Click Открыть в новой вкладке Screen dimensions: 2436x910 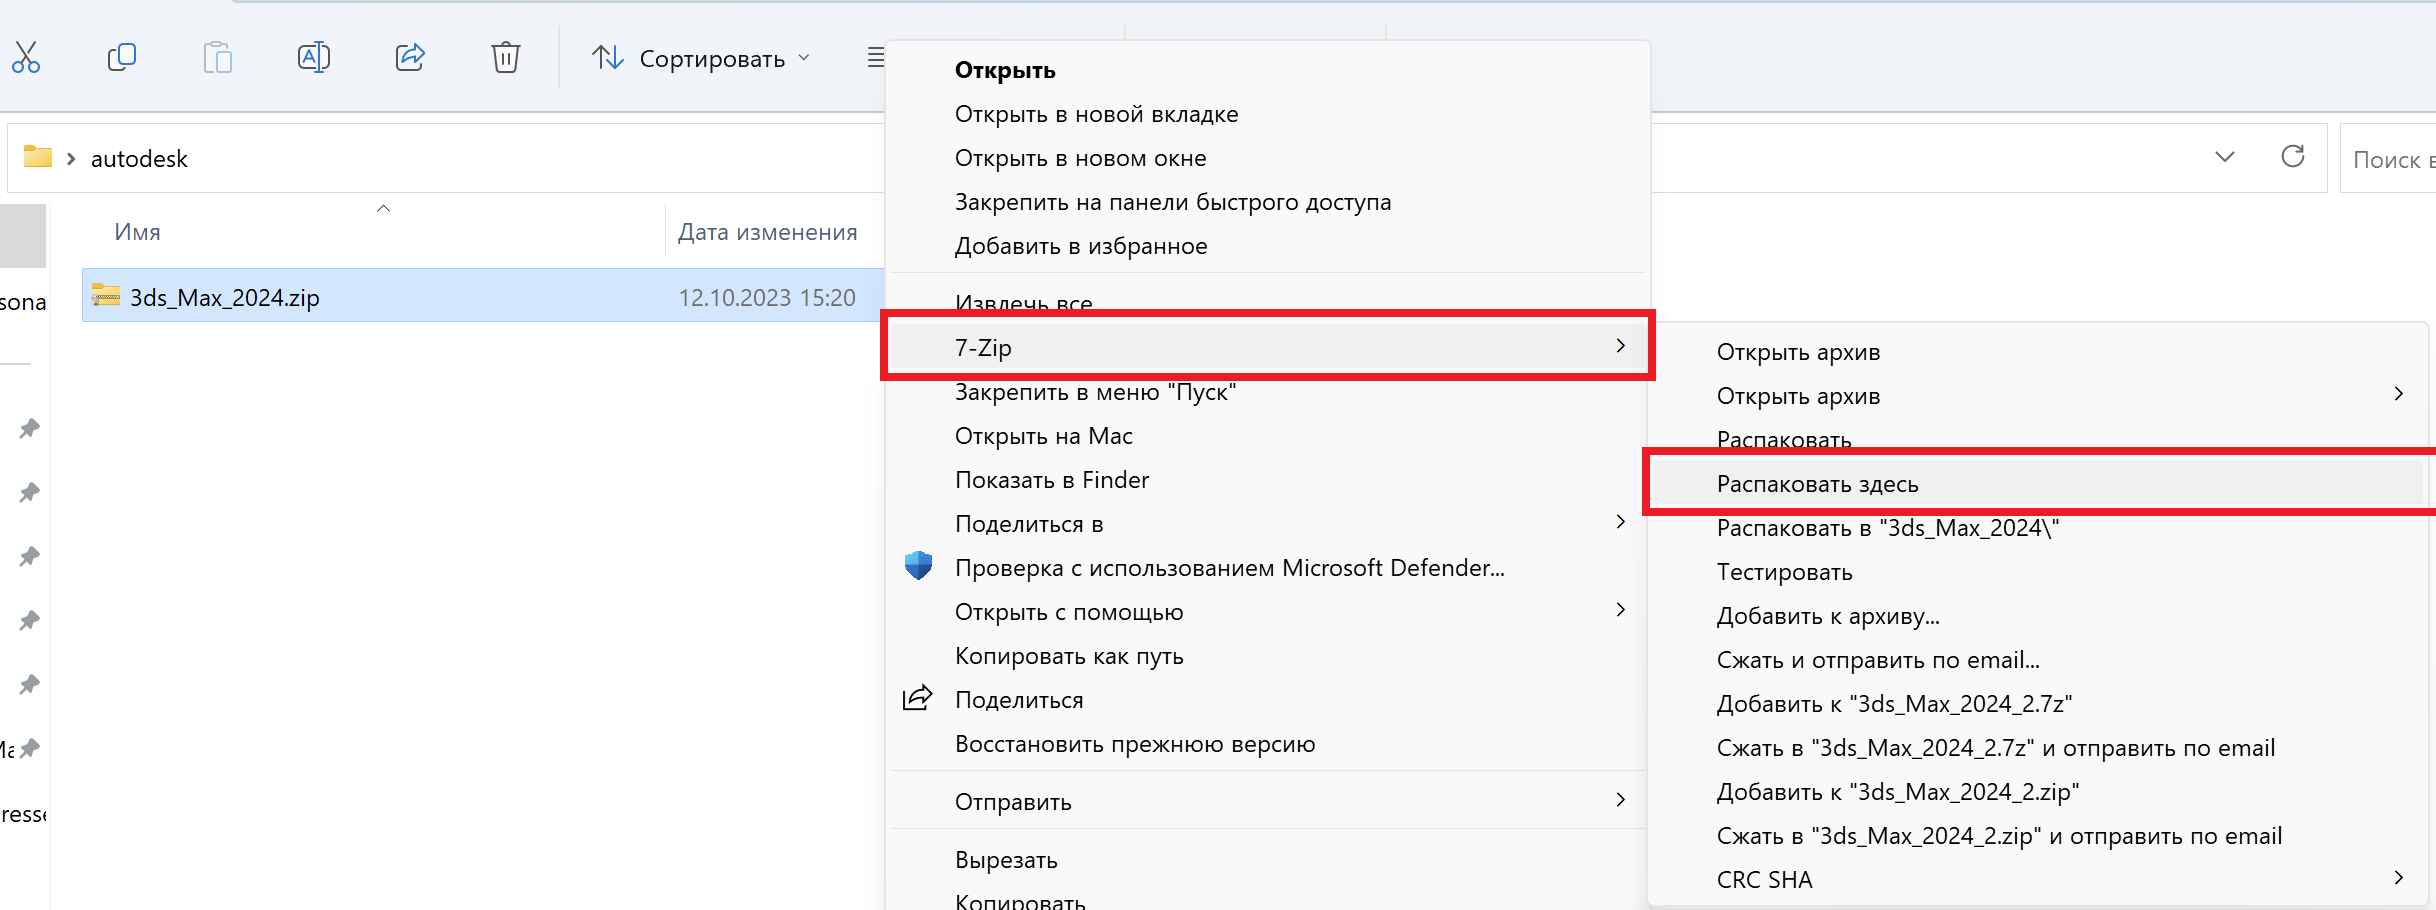(x=1096, y=114)
